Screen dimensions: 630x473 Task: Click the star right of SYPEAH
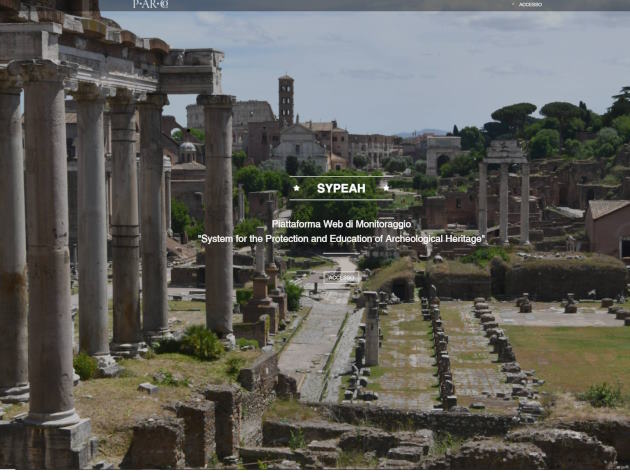pyautogui.click(x=386, y=188)
